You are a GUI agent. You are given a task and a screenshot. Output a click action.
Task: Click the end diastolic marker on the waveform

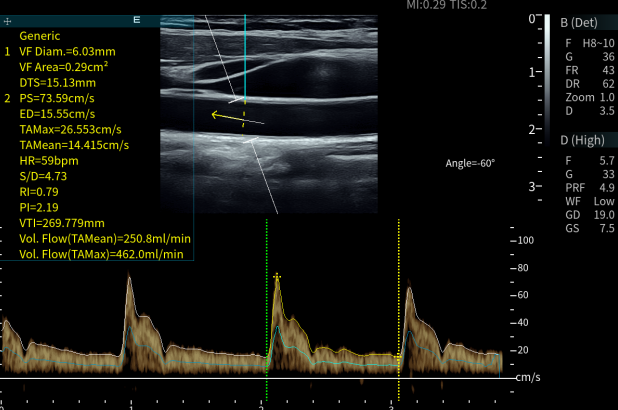click(397, 356)
